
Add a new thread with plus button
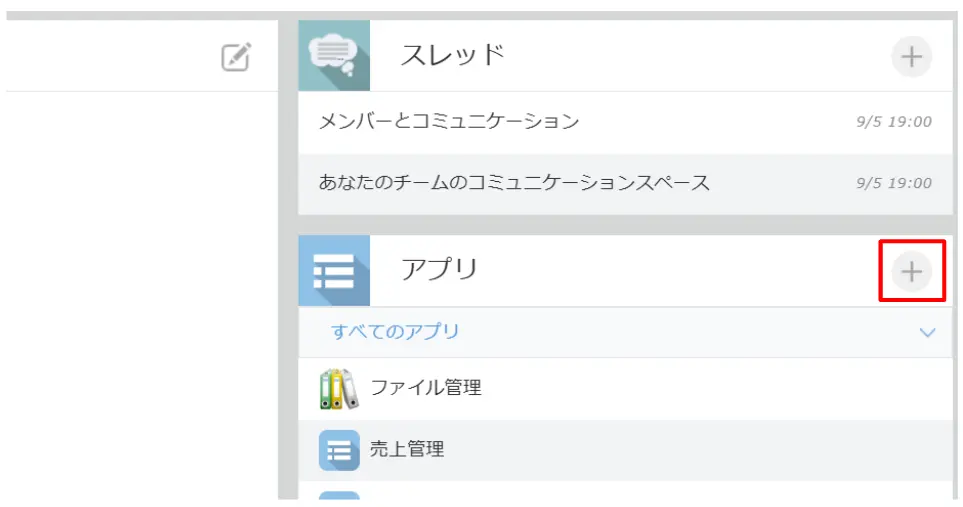point(911,57)
